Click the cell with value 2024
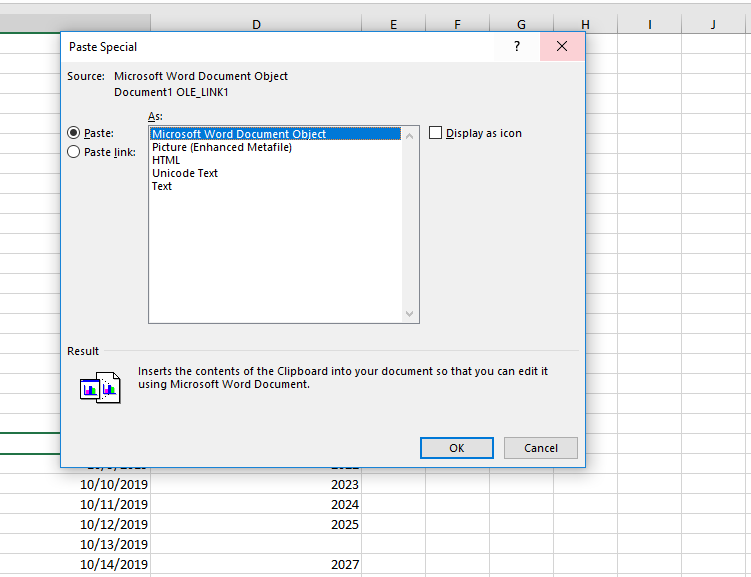 tap(256, 504)
